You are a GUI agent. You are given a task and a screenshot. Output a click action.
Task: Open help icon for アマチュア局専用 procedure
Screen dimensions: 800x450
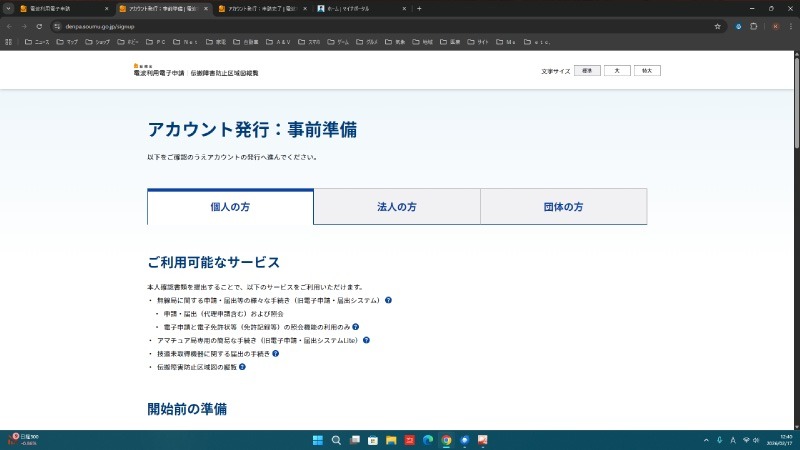click(366, 340)
